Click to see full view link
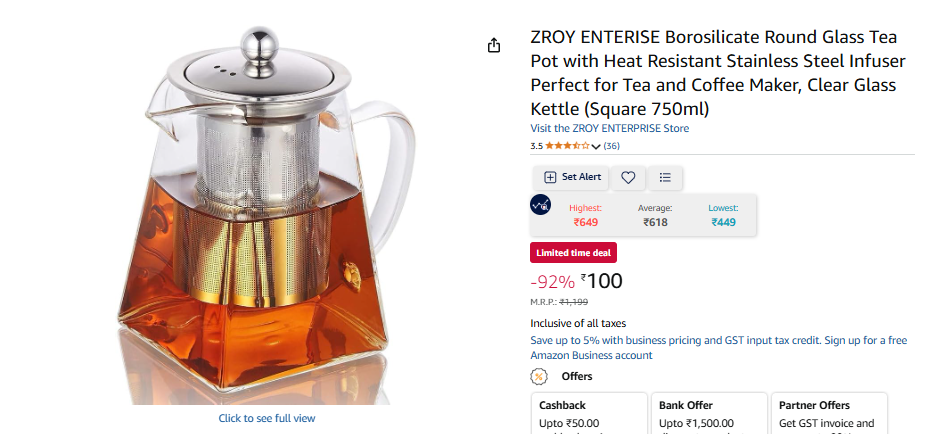The height and width of the screenshot is (434, 927). coord(267,418)
